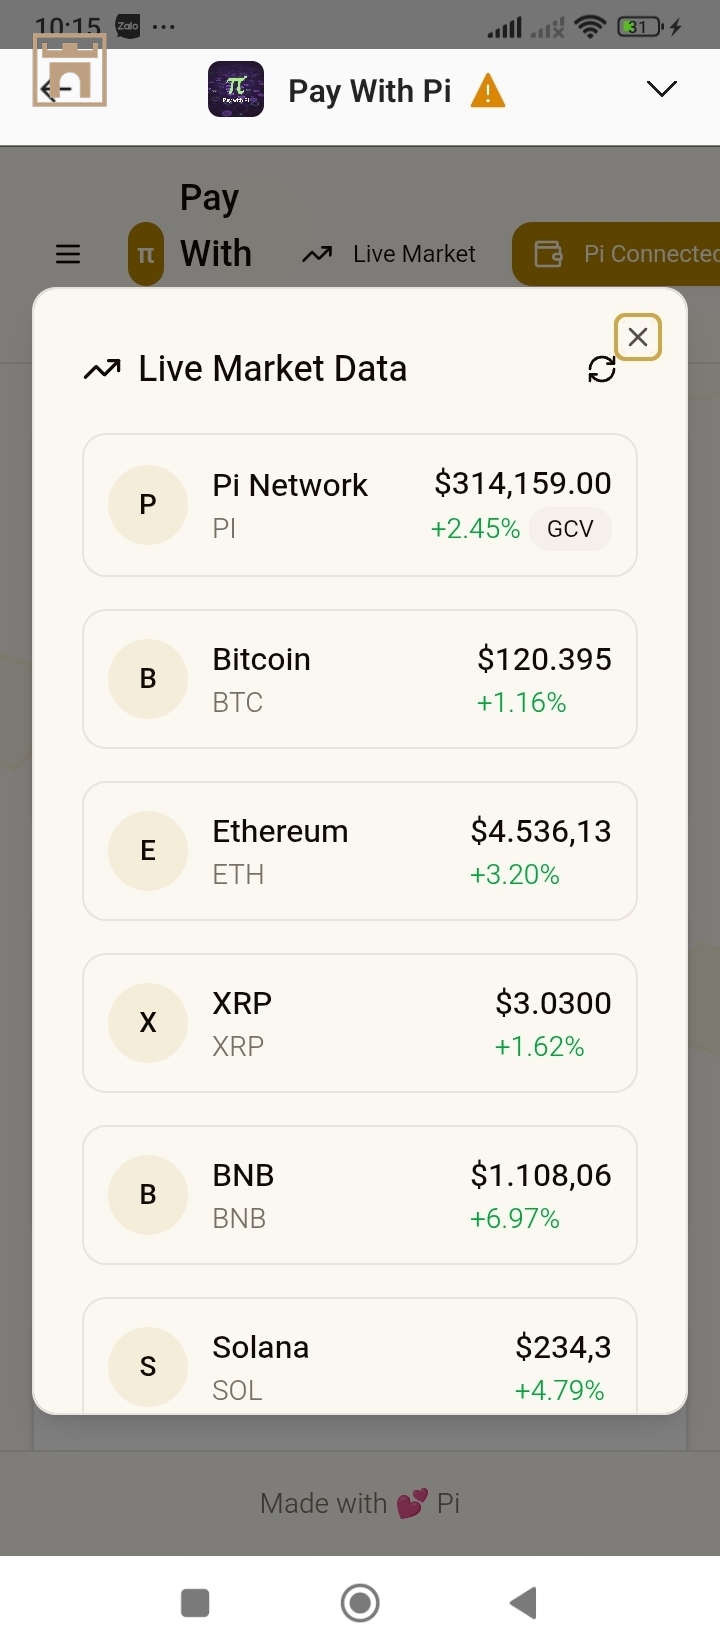Viewport: 720px width, 1650px height.
Task: Open the hamburger menu
Action: click(x=68, y=254)
